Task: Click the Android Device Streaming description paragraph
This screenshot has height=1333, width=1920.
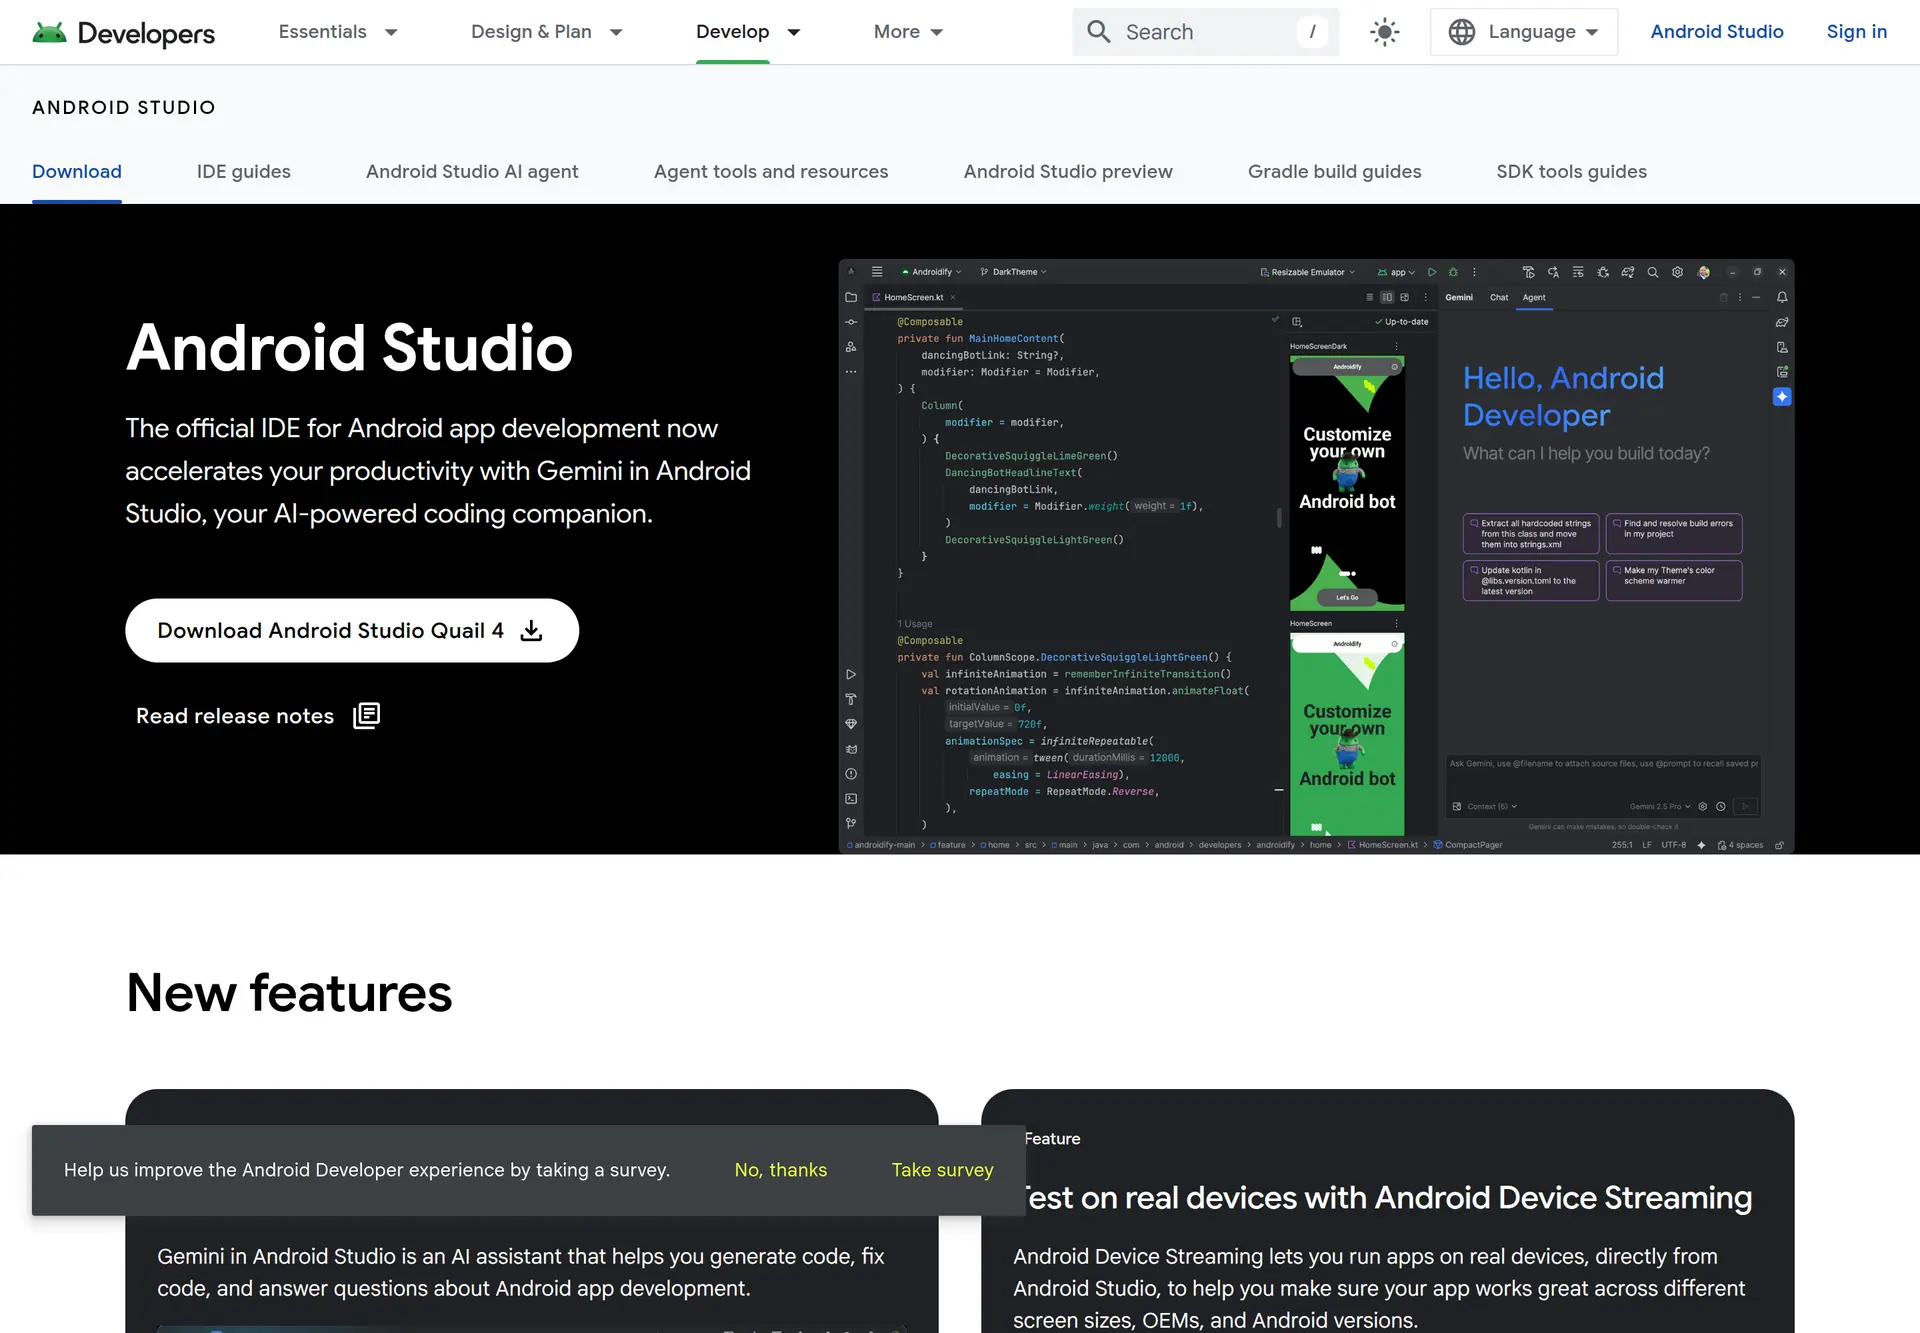Action: [x=1379, y=1288]
